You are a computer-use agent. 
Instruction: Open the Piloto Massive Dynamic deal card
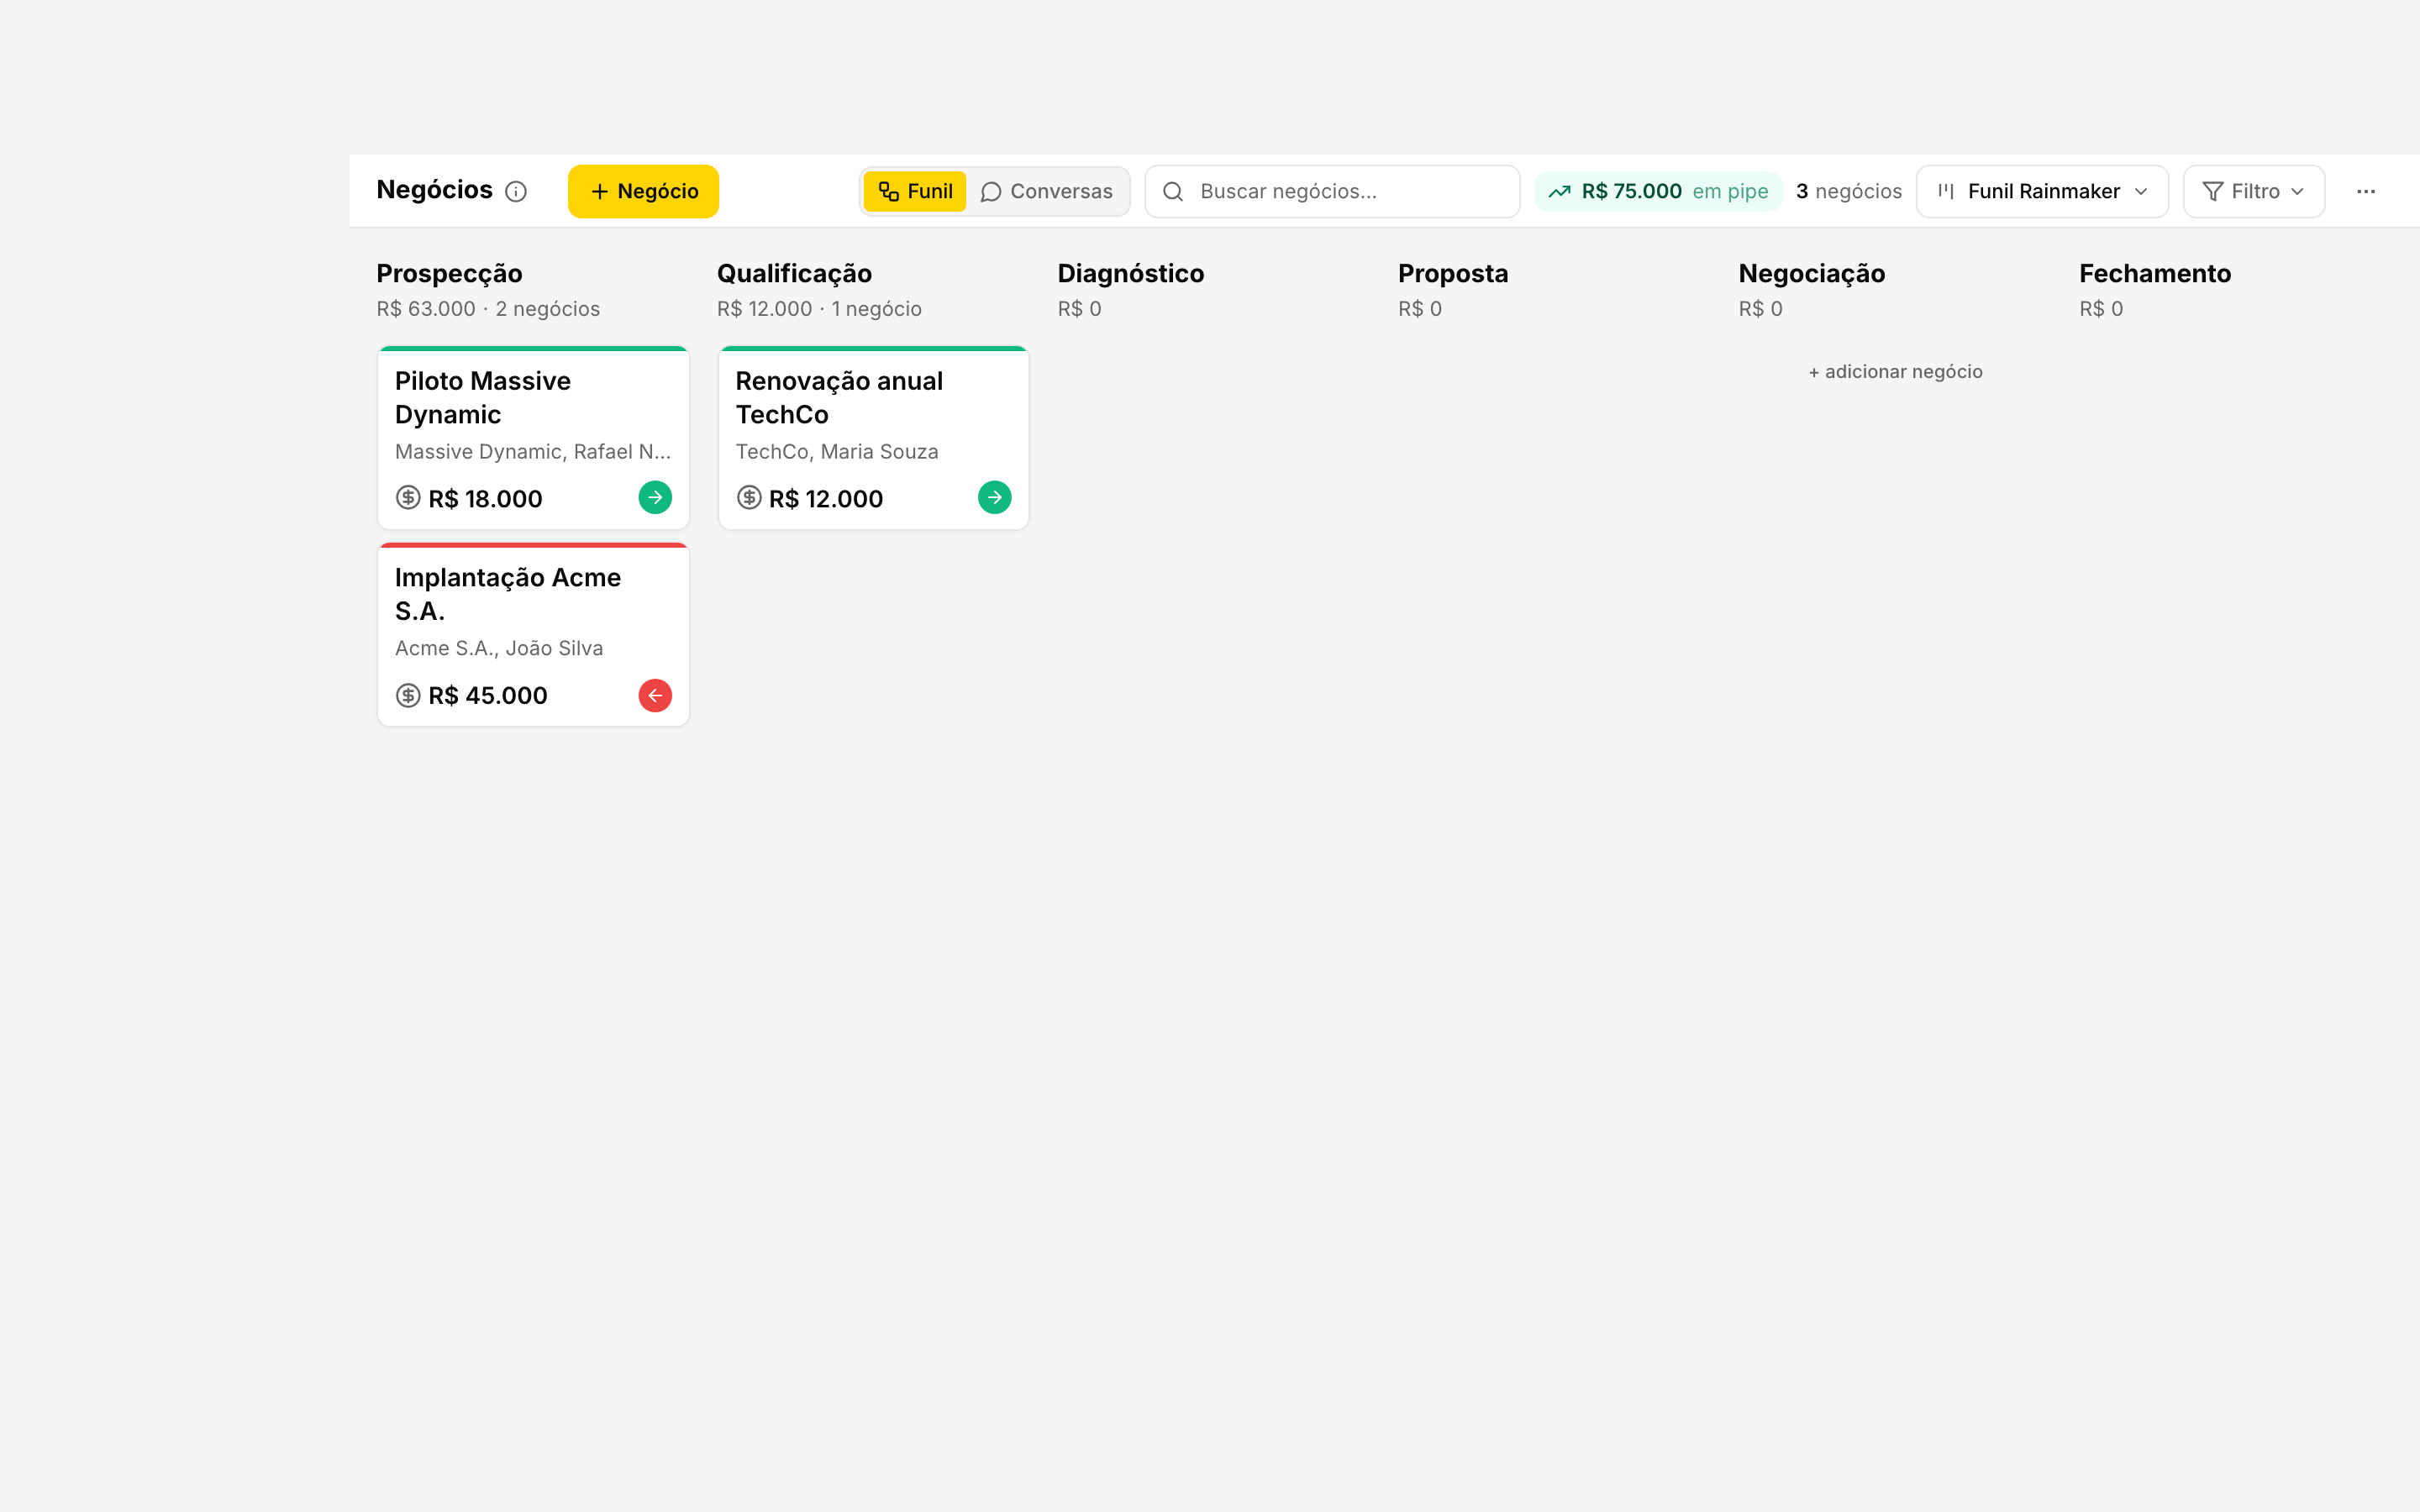533,438
